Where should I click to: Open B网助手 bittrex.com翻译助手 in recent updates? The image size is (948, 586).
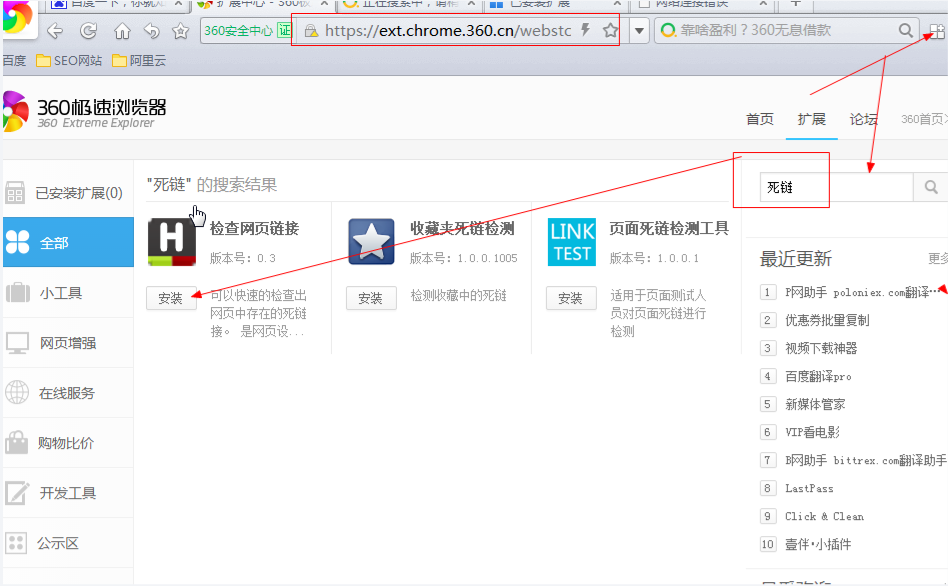coord(866,460)
